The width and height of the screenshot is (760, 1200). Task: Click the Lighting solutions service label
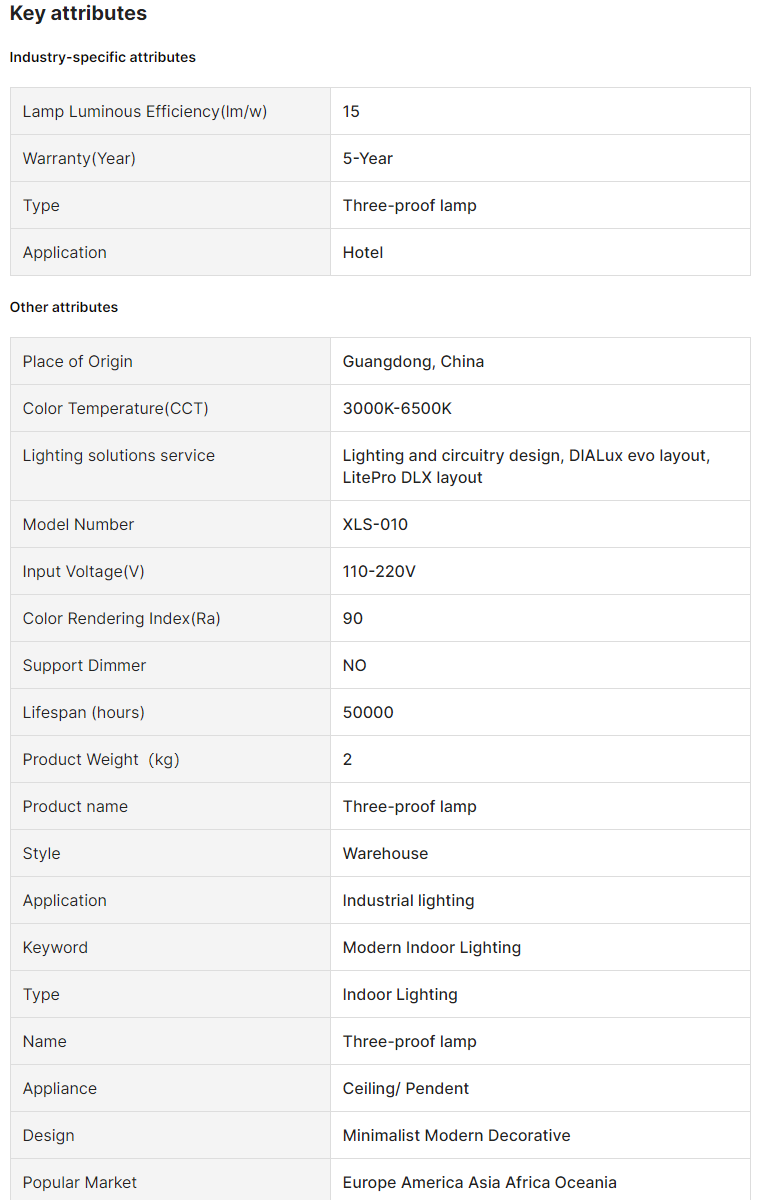[119, 455]
